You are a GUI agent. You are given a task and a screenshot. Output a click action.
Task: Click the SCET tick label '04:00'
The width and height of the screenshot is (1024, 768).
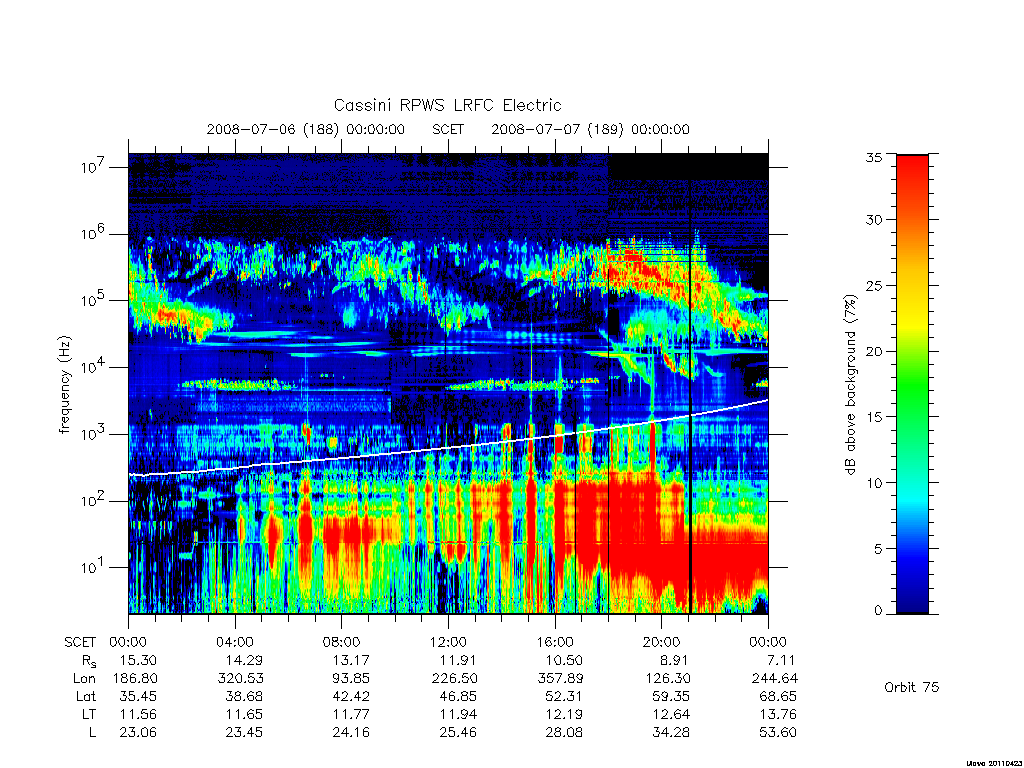coord(234,642)
